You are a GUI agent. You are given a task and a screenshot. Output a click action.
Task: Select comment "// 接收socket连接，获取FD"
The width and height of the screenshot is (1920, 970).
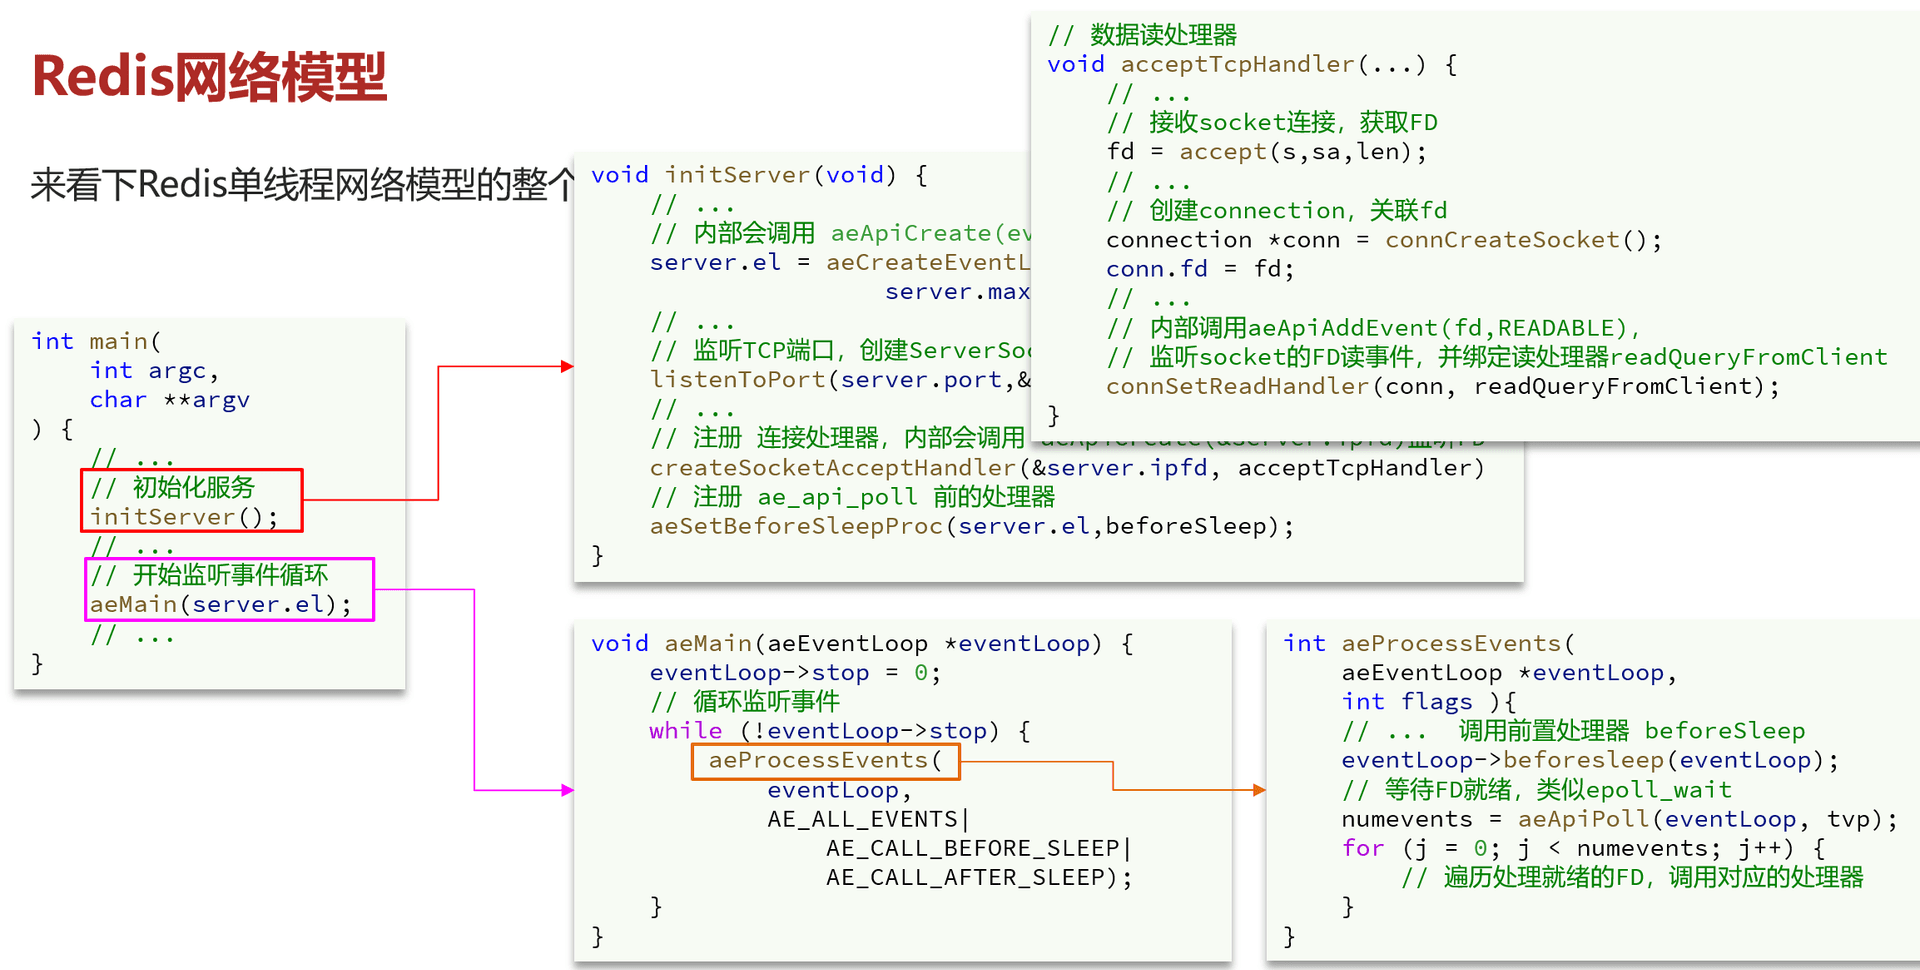click(1272, 123)
